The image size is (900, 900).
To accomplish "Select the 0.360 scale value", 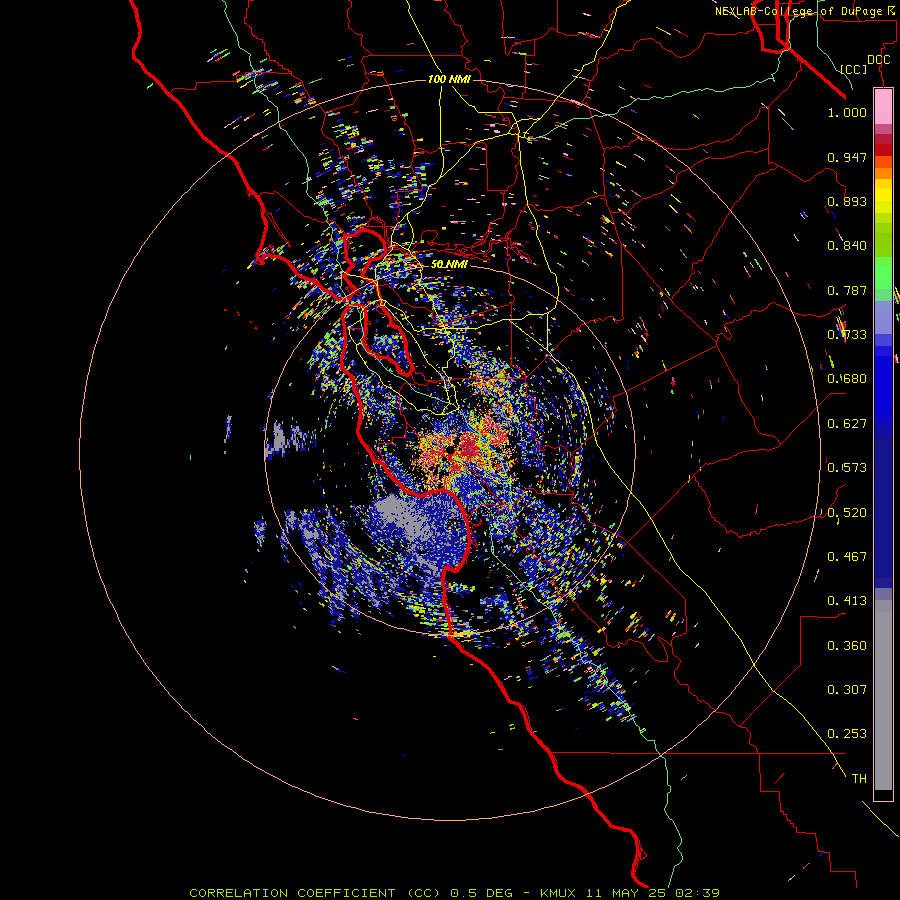I will (x=847, y=646).
